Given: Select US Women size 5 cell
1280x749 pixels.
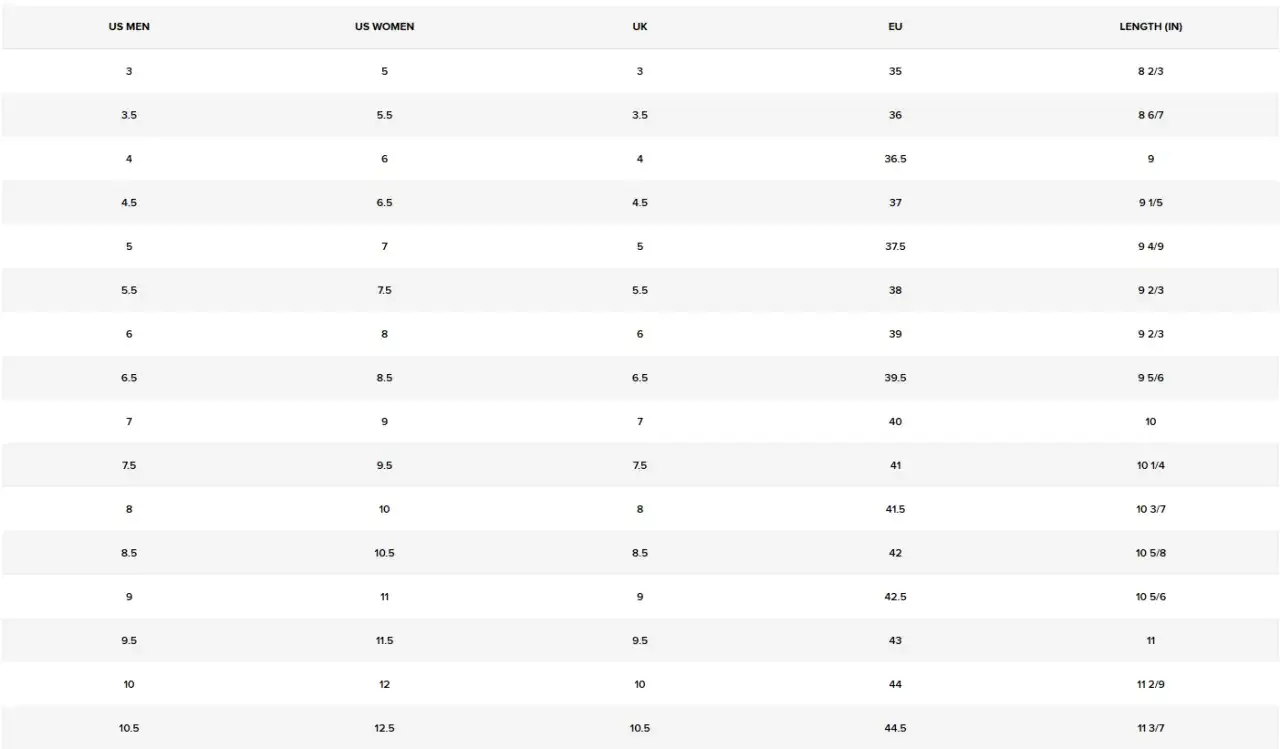Looking at the screenshot, I should (384, 71).
